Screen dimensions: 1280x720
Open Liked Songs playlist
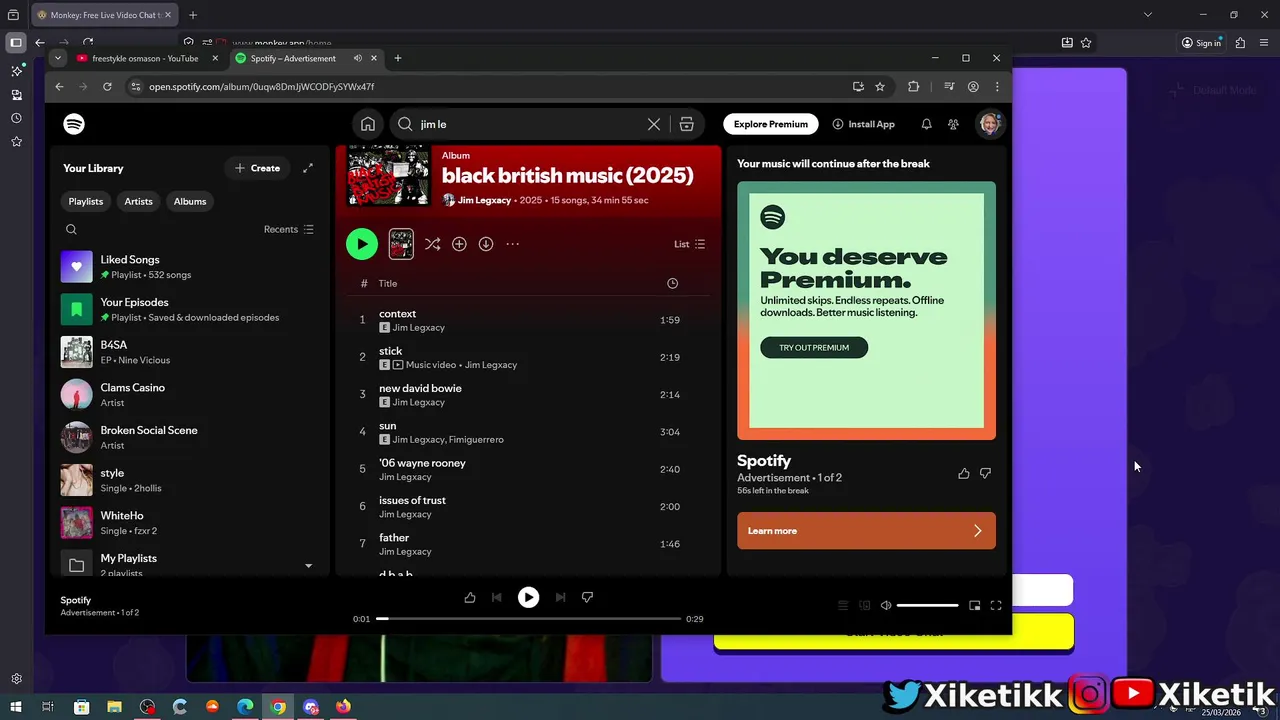pyautogui.click(x=188, y=267)
